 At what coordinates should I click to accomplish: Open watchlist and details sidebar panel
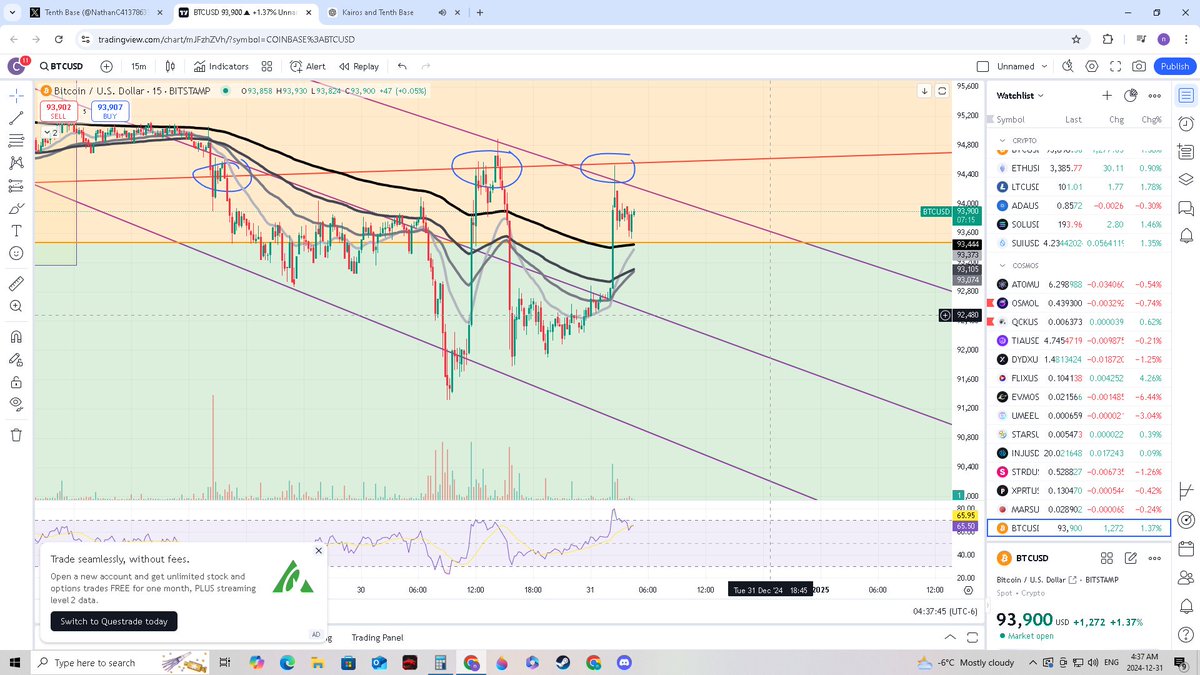(1186, 96)
